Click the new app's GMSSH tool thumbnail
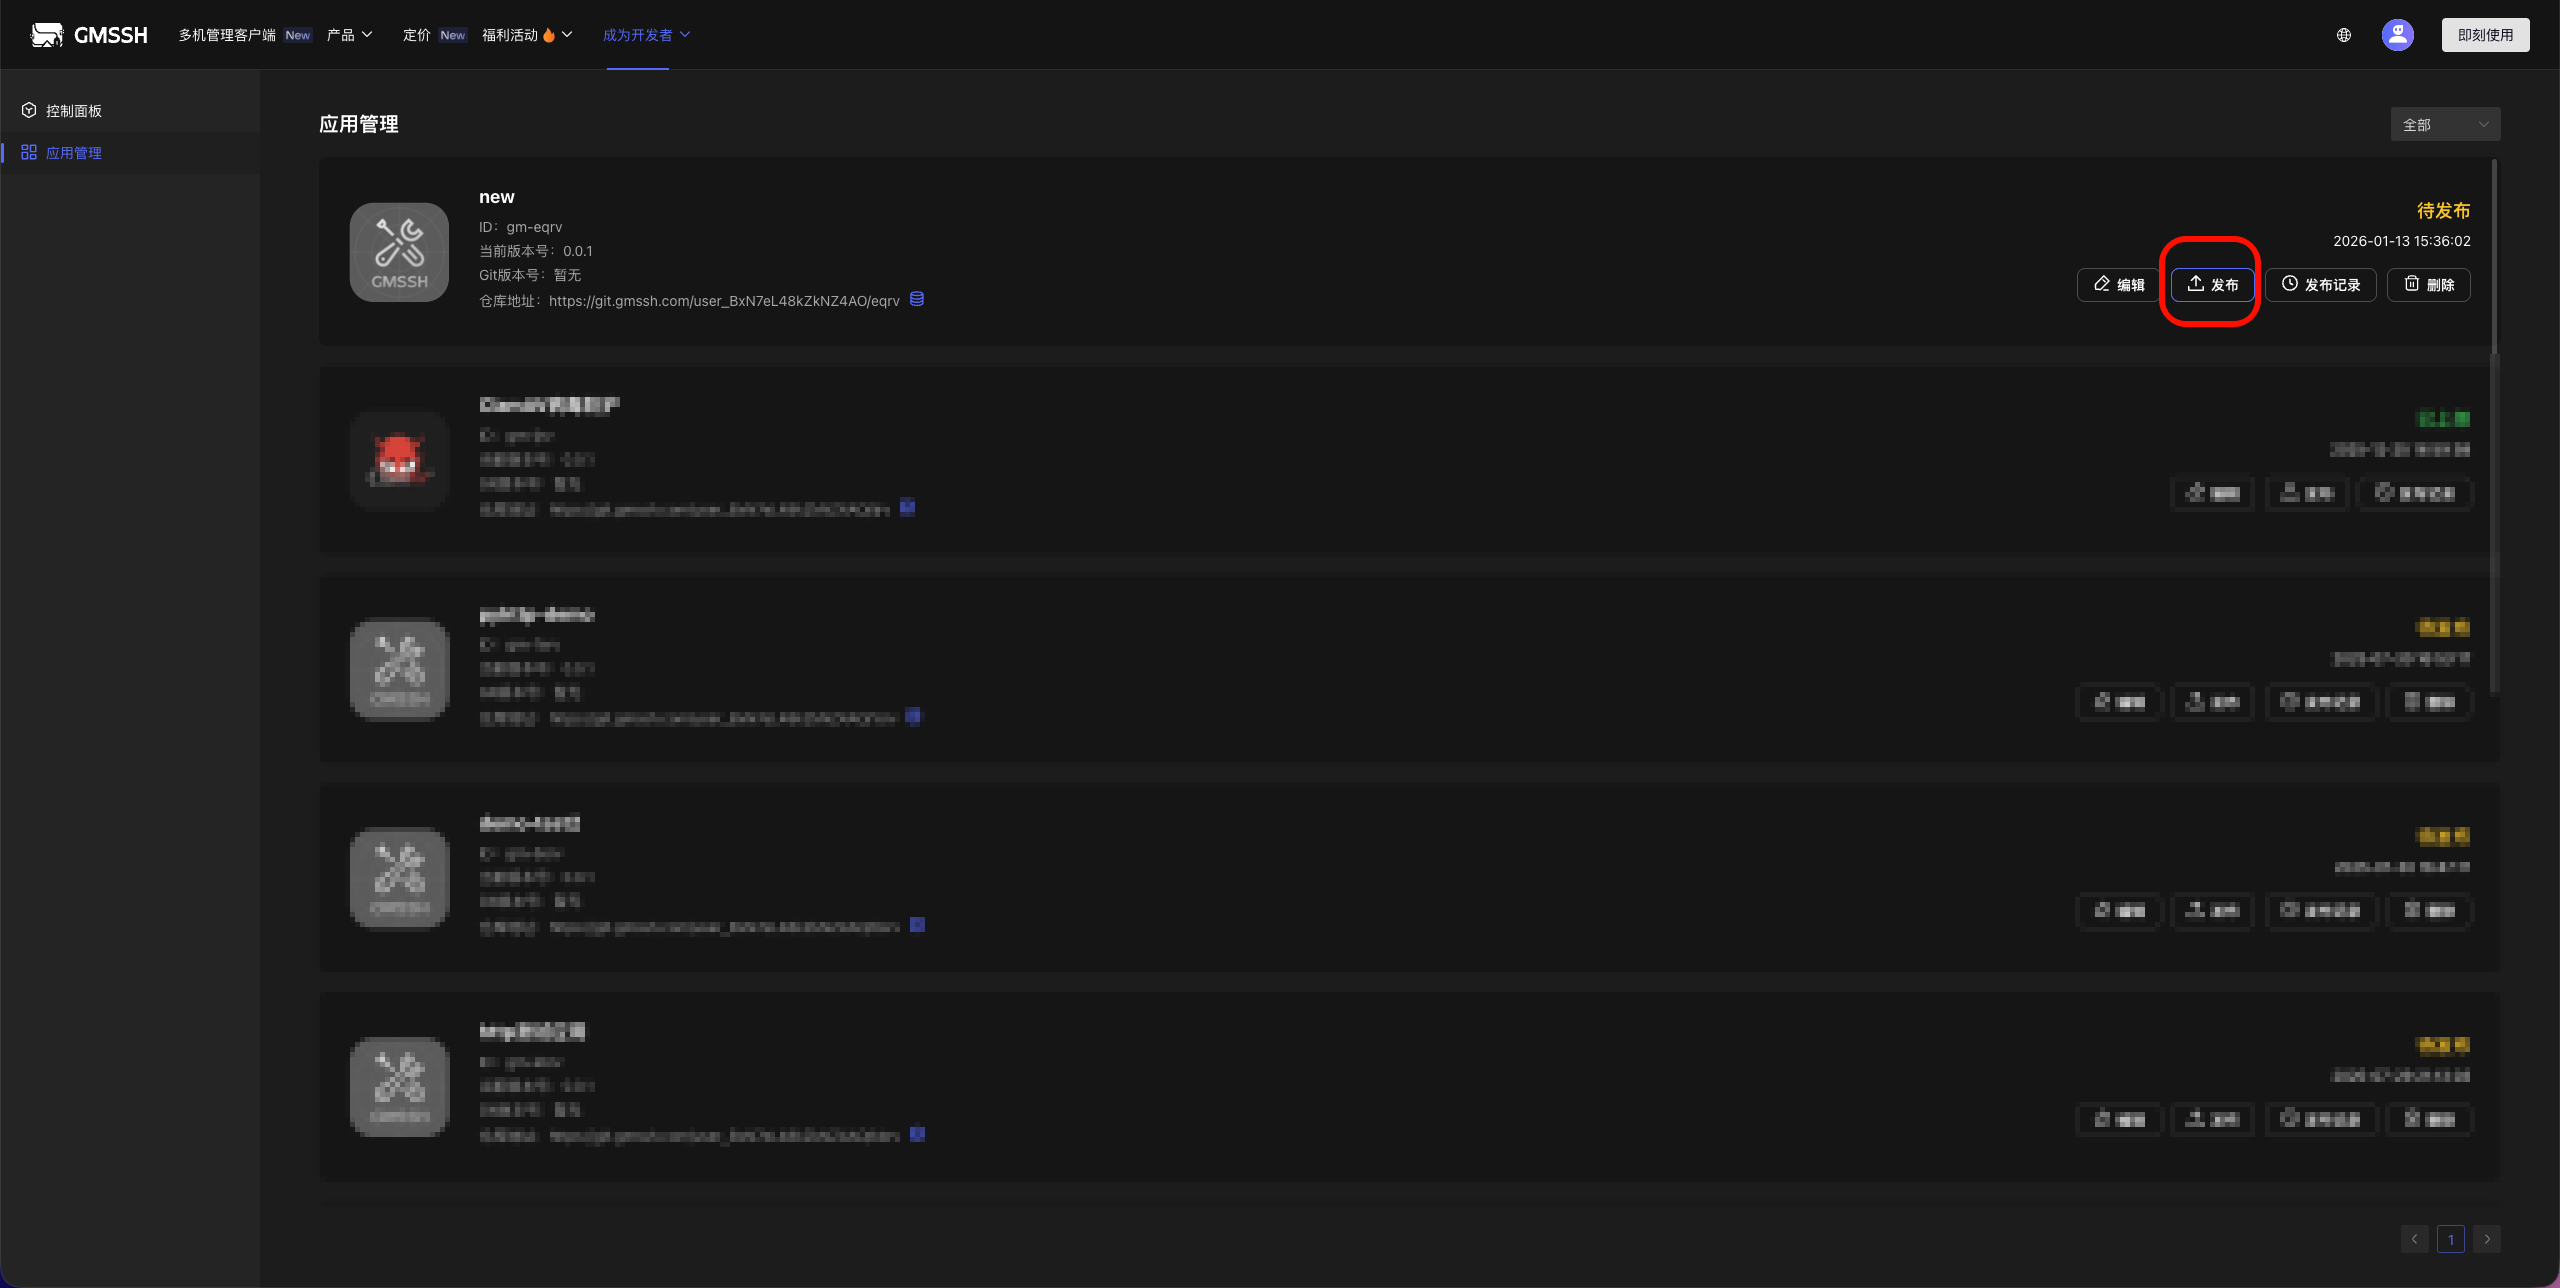The height and width of the screenshot is (1288, 2560). tap(399, 252)
